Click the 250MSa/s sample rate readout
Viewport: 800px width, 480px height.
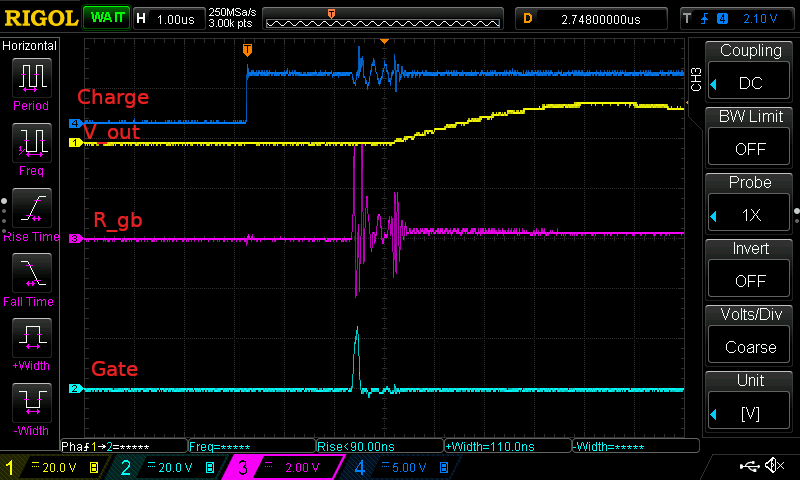tap(232, 12)
